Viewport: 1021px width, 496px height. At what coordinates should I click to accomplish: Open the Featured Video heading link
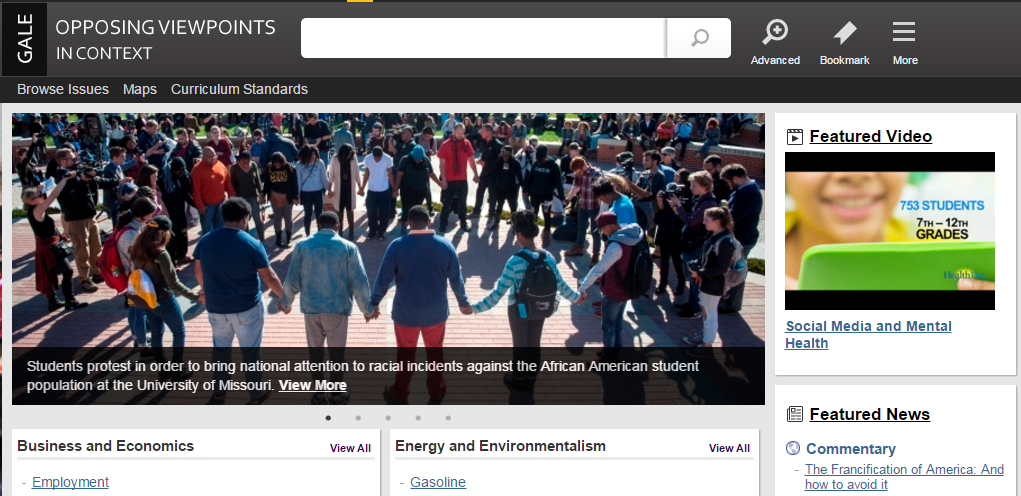pos(871,136)
